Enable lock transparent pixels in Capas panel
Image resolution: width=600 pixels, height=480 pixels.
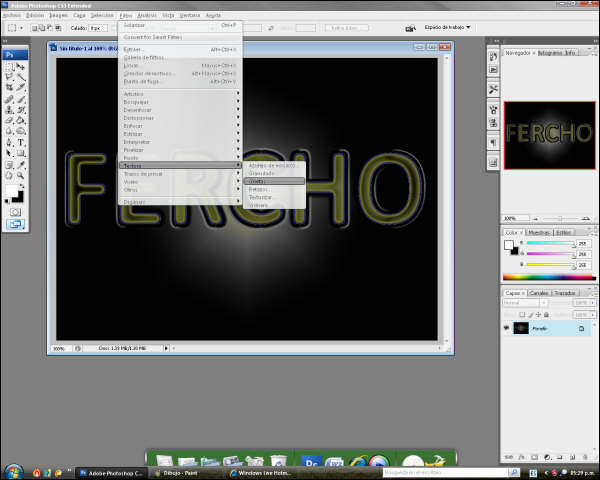click(x=522, y=315)
